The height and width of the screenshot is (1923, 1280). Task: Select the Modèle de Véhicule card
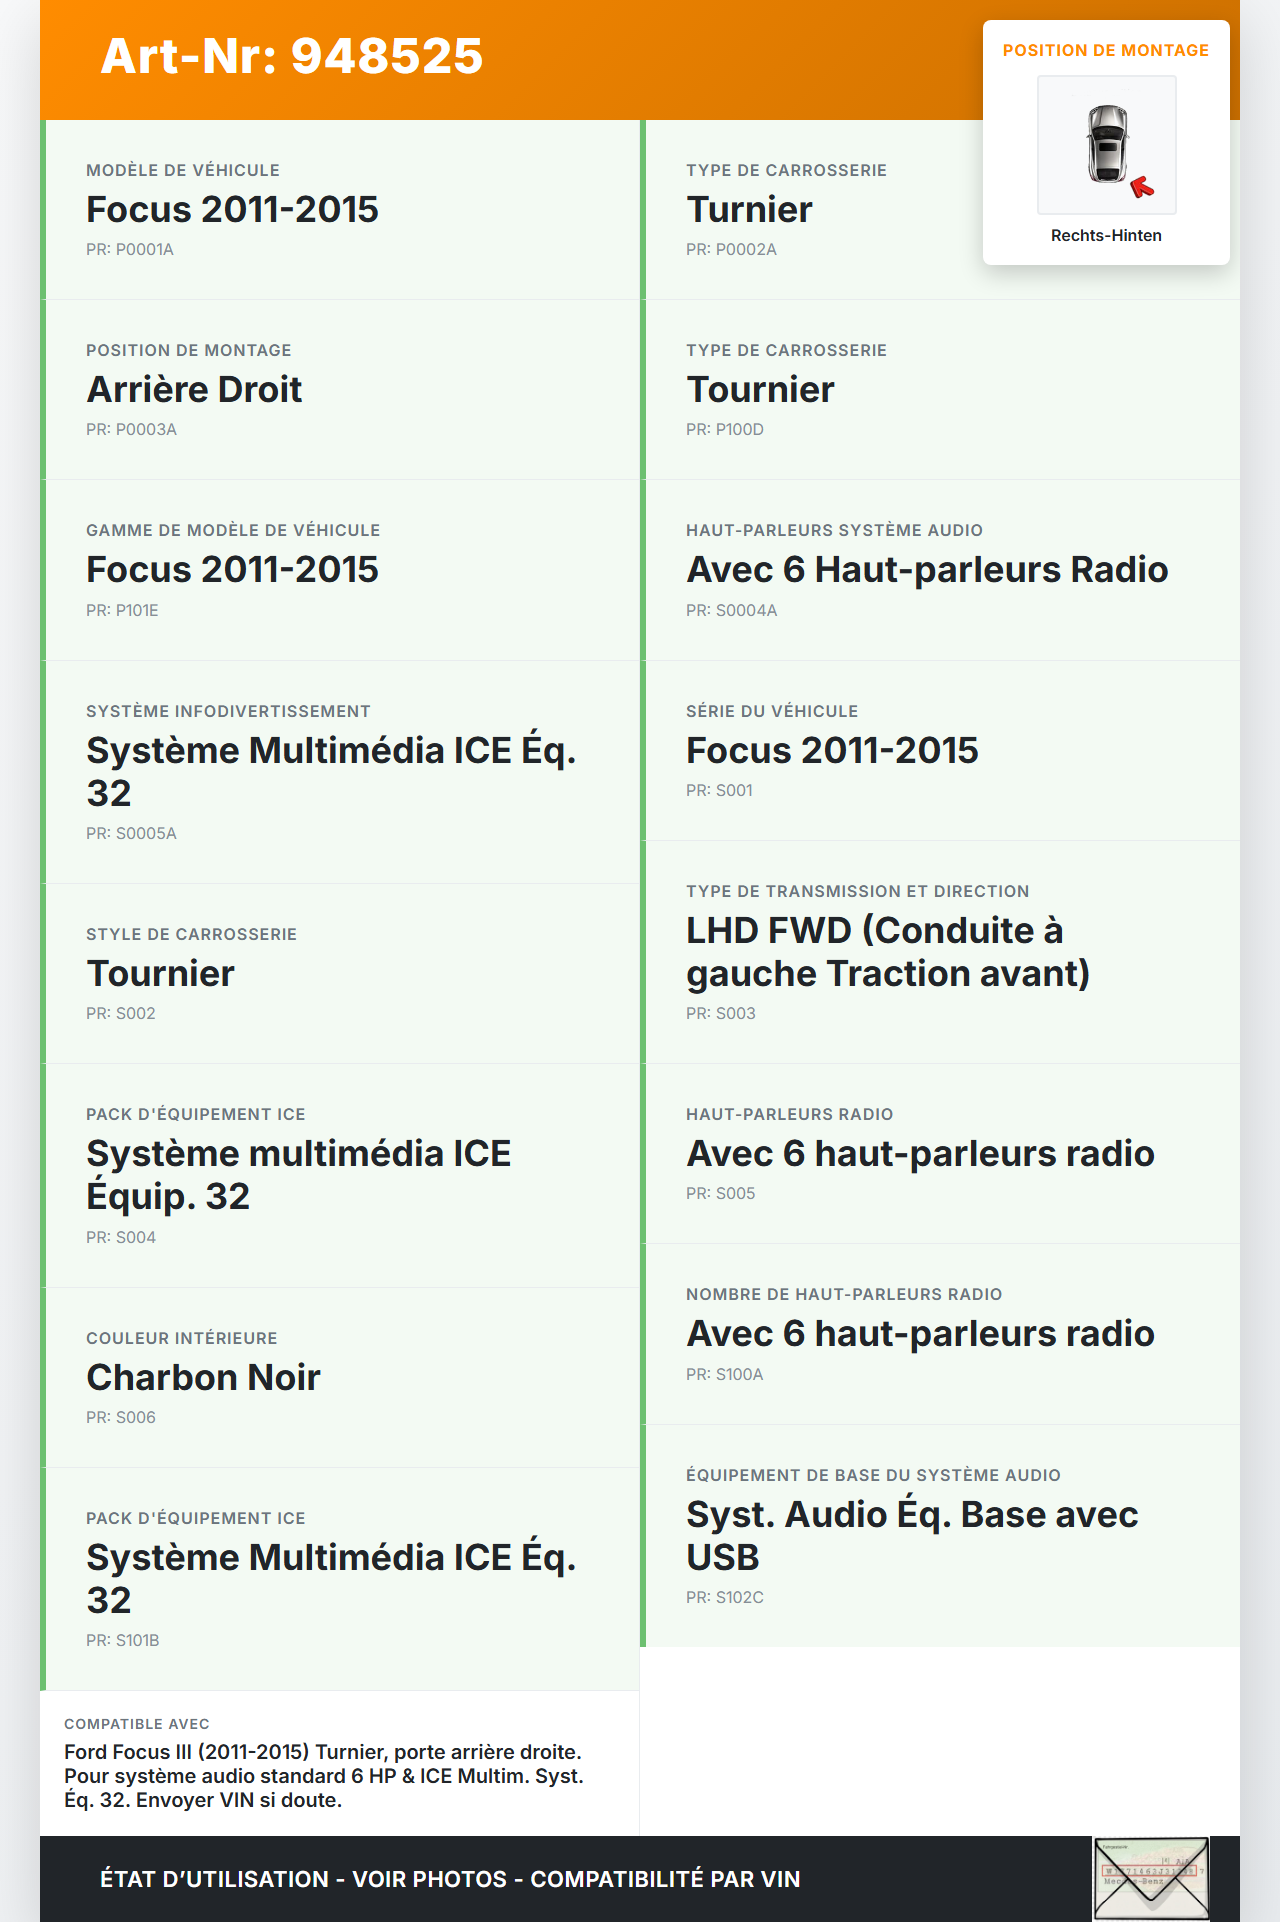pyautogui.click(x=340, y=210)
